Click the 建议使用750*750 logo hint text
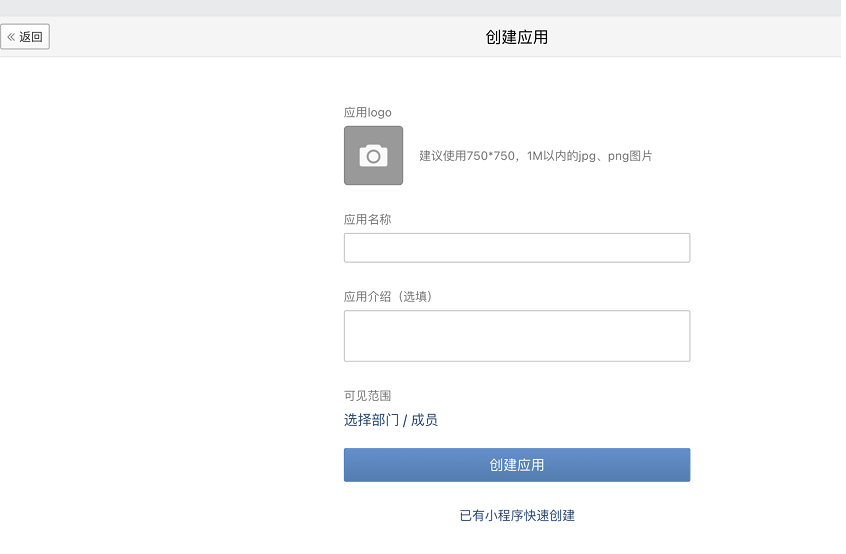The width and height of the screenshot is (846, 554). pyautogui.click(x=467, y=156)
